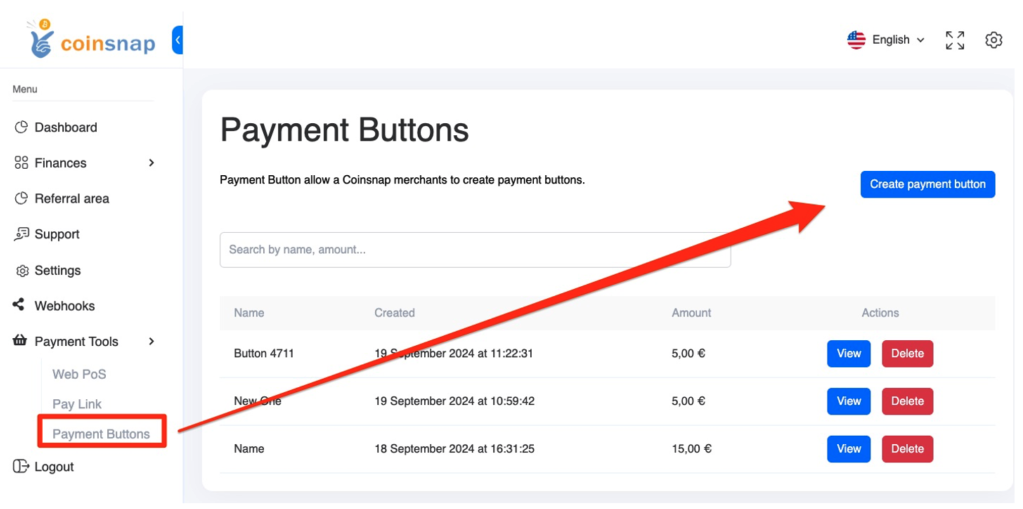
Task: Click the 15,00 € amount cell
Action: 692,449
